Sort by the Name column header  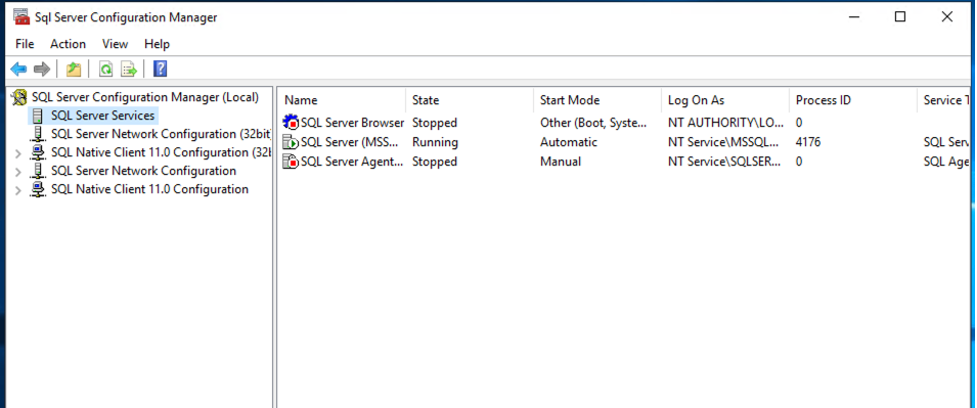coord(342,100)
